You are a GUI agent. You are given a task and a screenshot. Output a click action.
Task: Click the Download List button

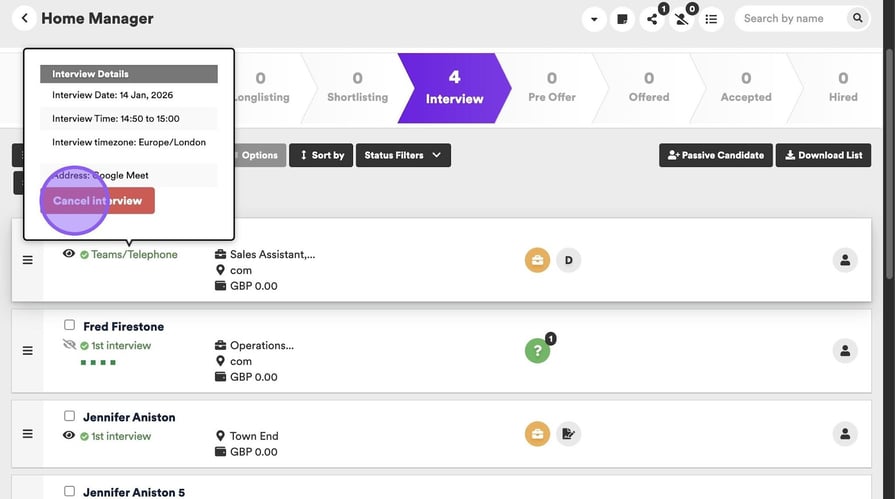[823, 155]
